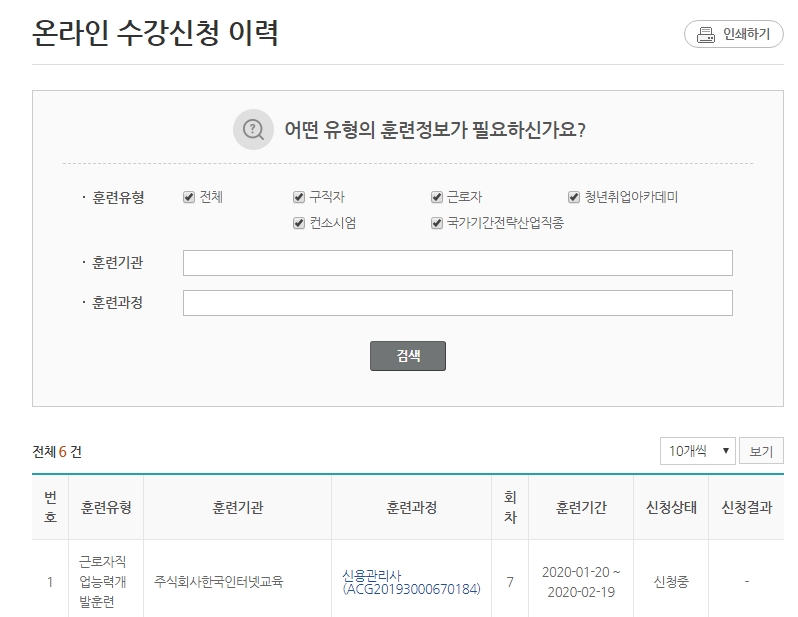Toggle the 근로자 checkbox
This screenshot has height=617, width=798.
[437, 197]
